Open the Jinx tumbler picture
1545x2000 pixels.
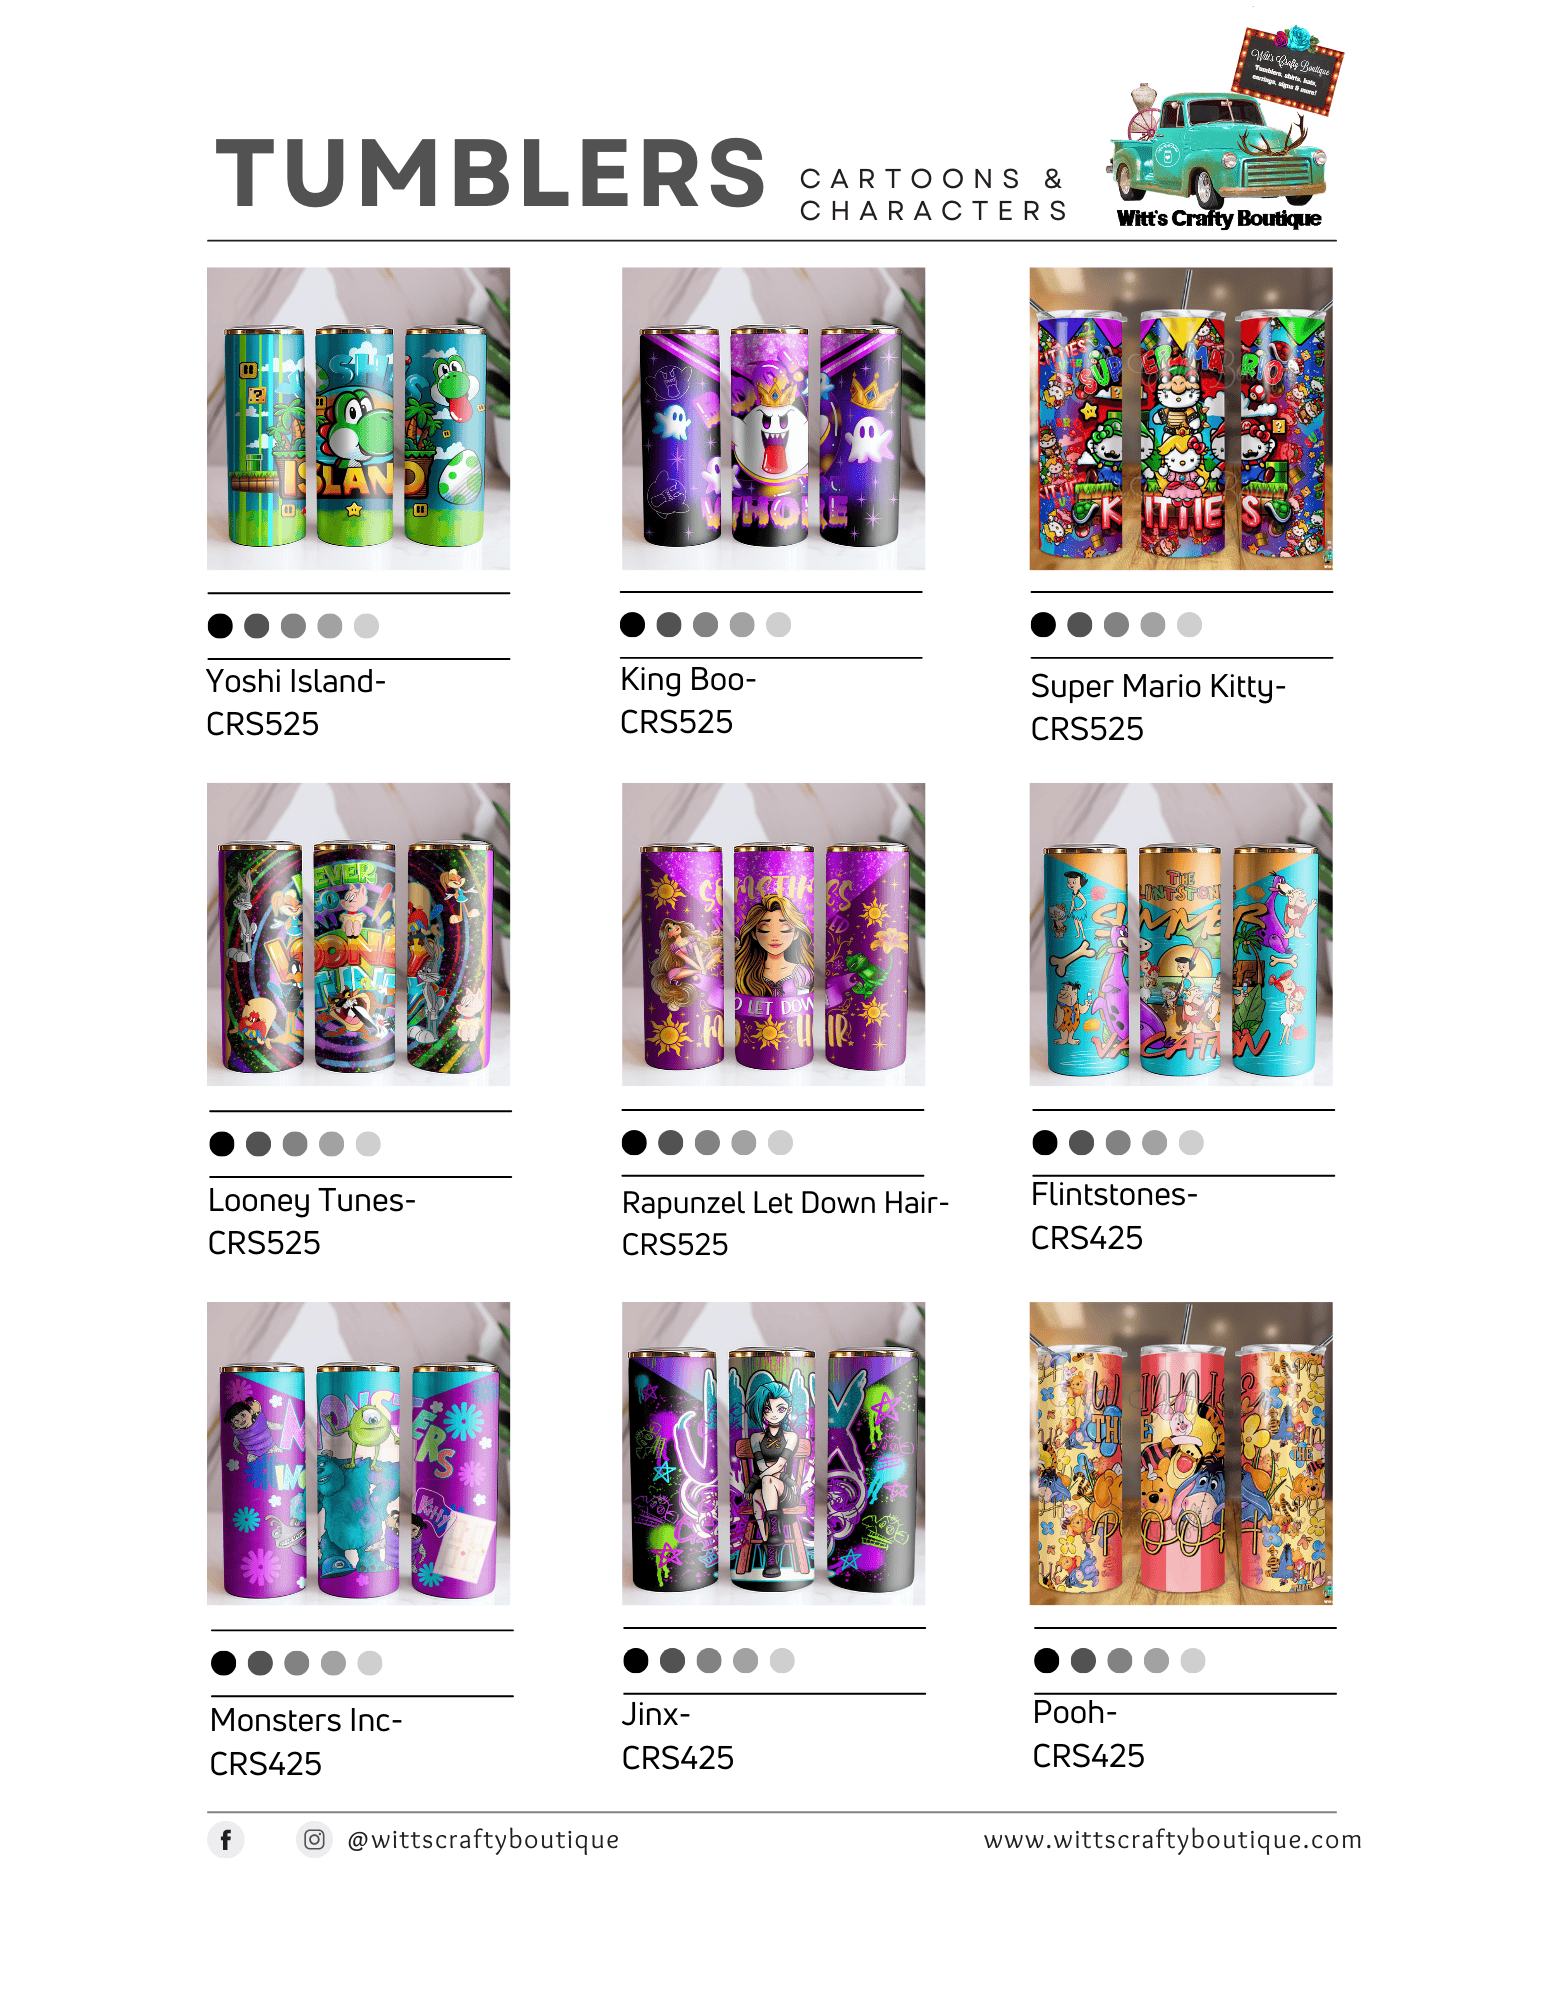tap(773, 1453)
